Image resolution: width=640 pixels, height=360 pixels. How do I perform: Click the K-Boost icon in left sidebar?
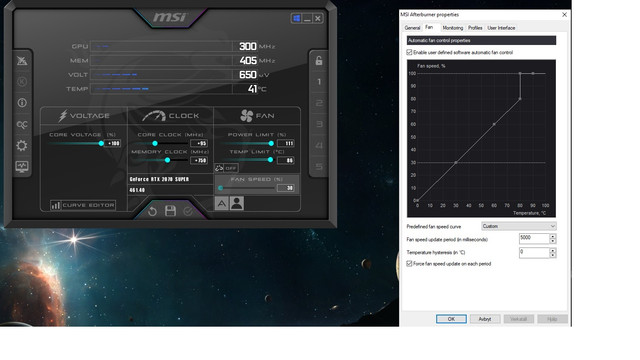click(22, 82)
